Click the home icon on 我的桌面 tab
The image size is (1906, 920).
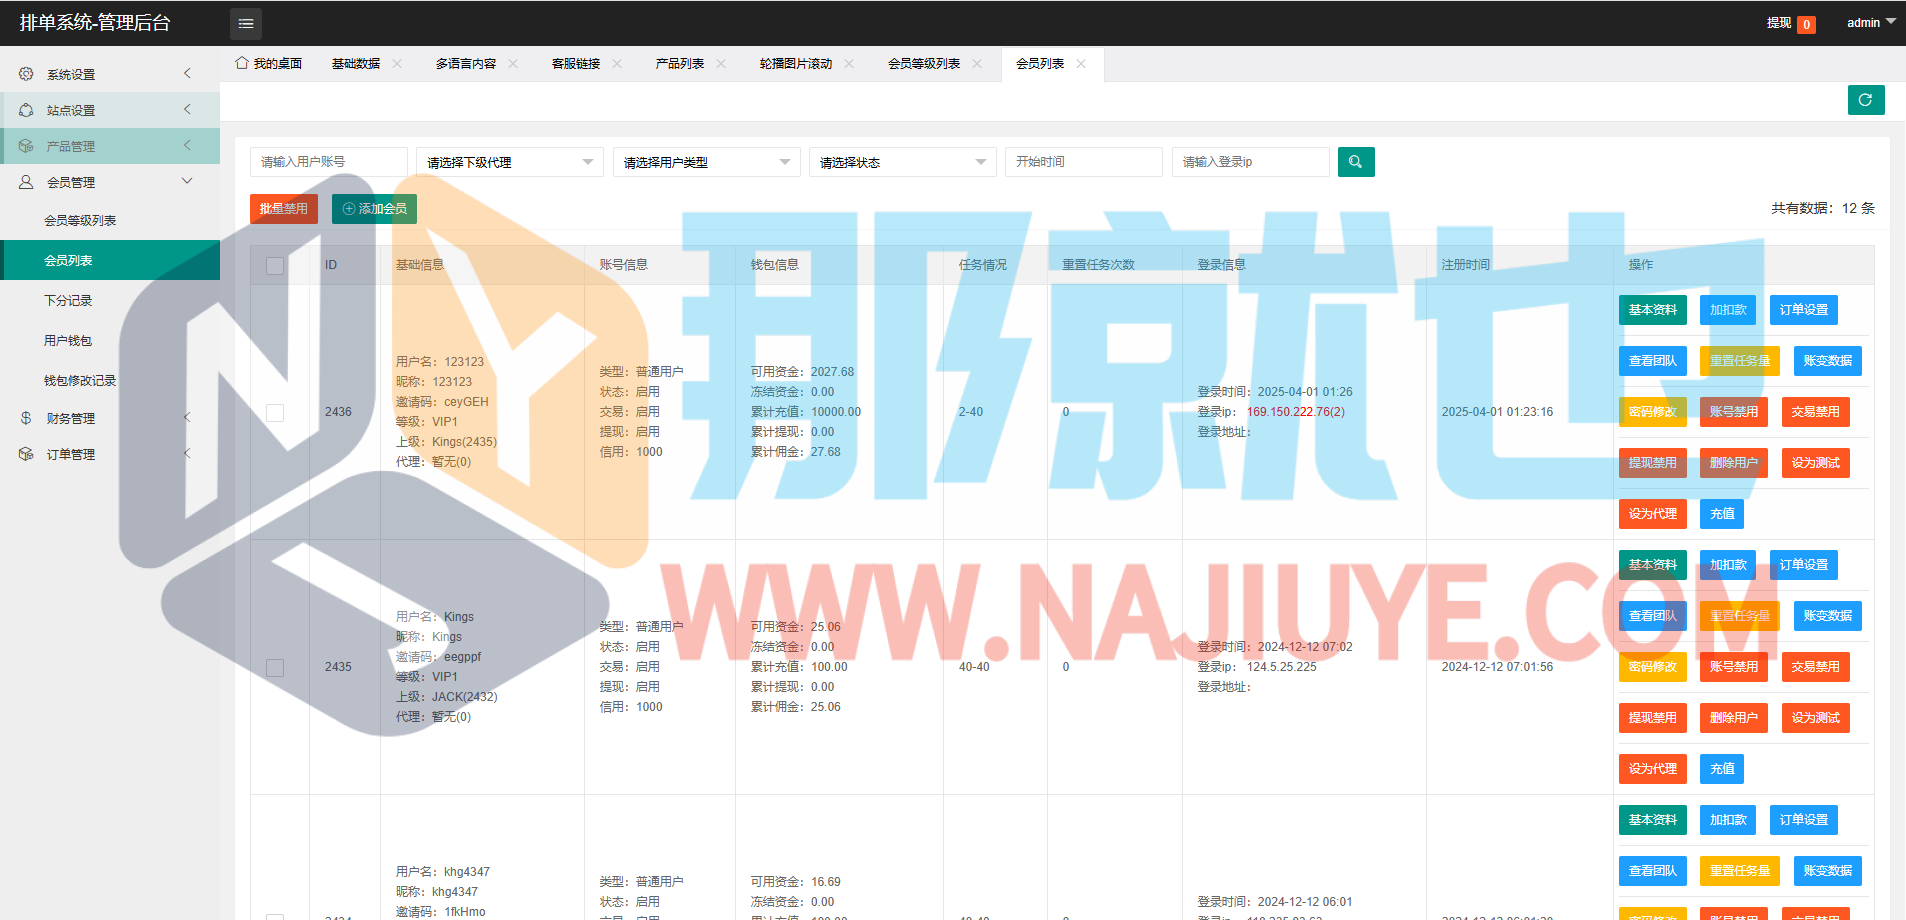click(242, 63)
